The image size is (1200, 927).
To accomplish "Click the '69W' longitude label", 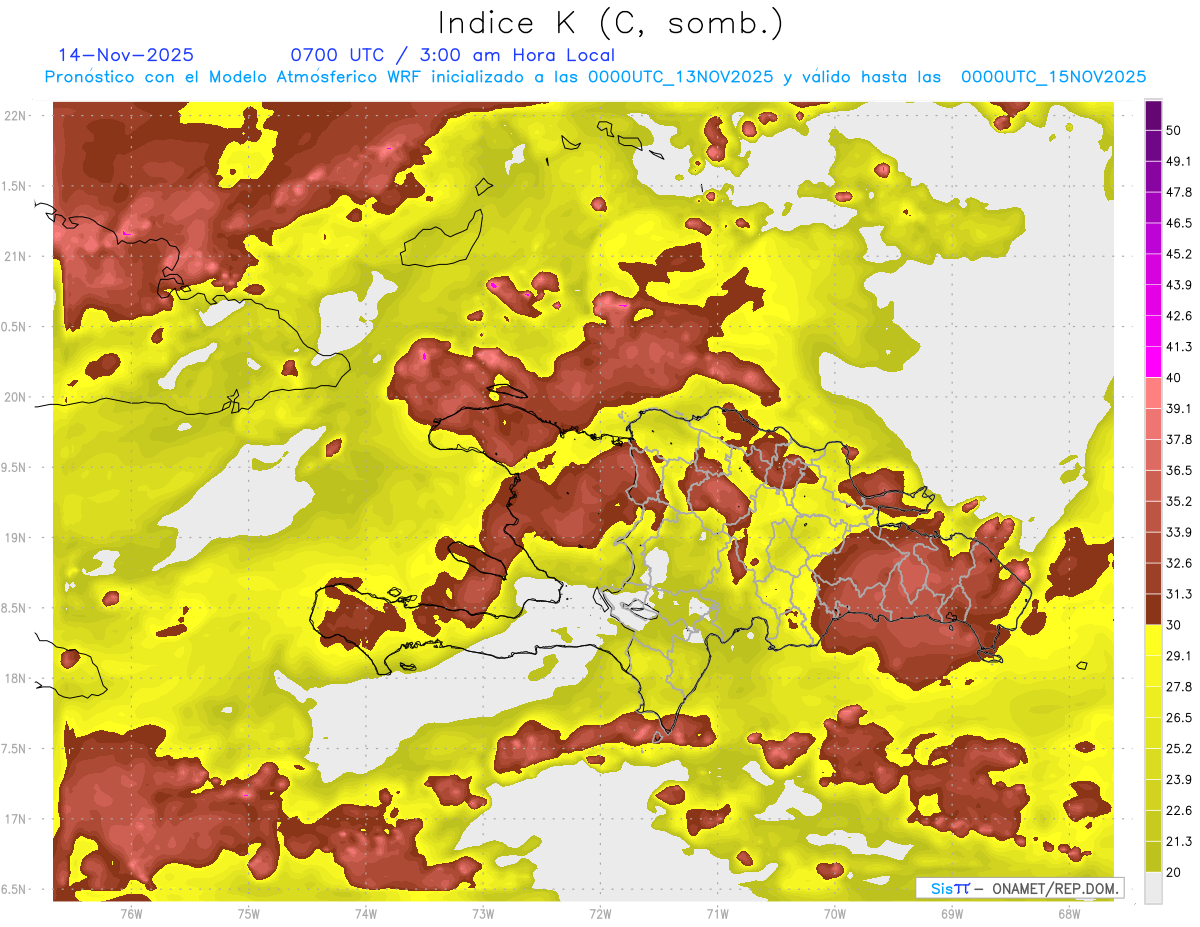I will point(951,914).
